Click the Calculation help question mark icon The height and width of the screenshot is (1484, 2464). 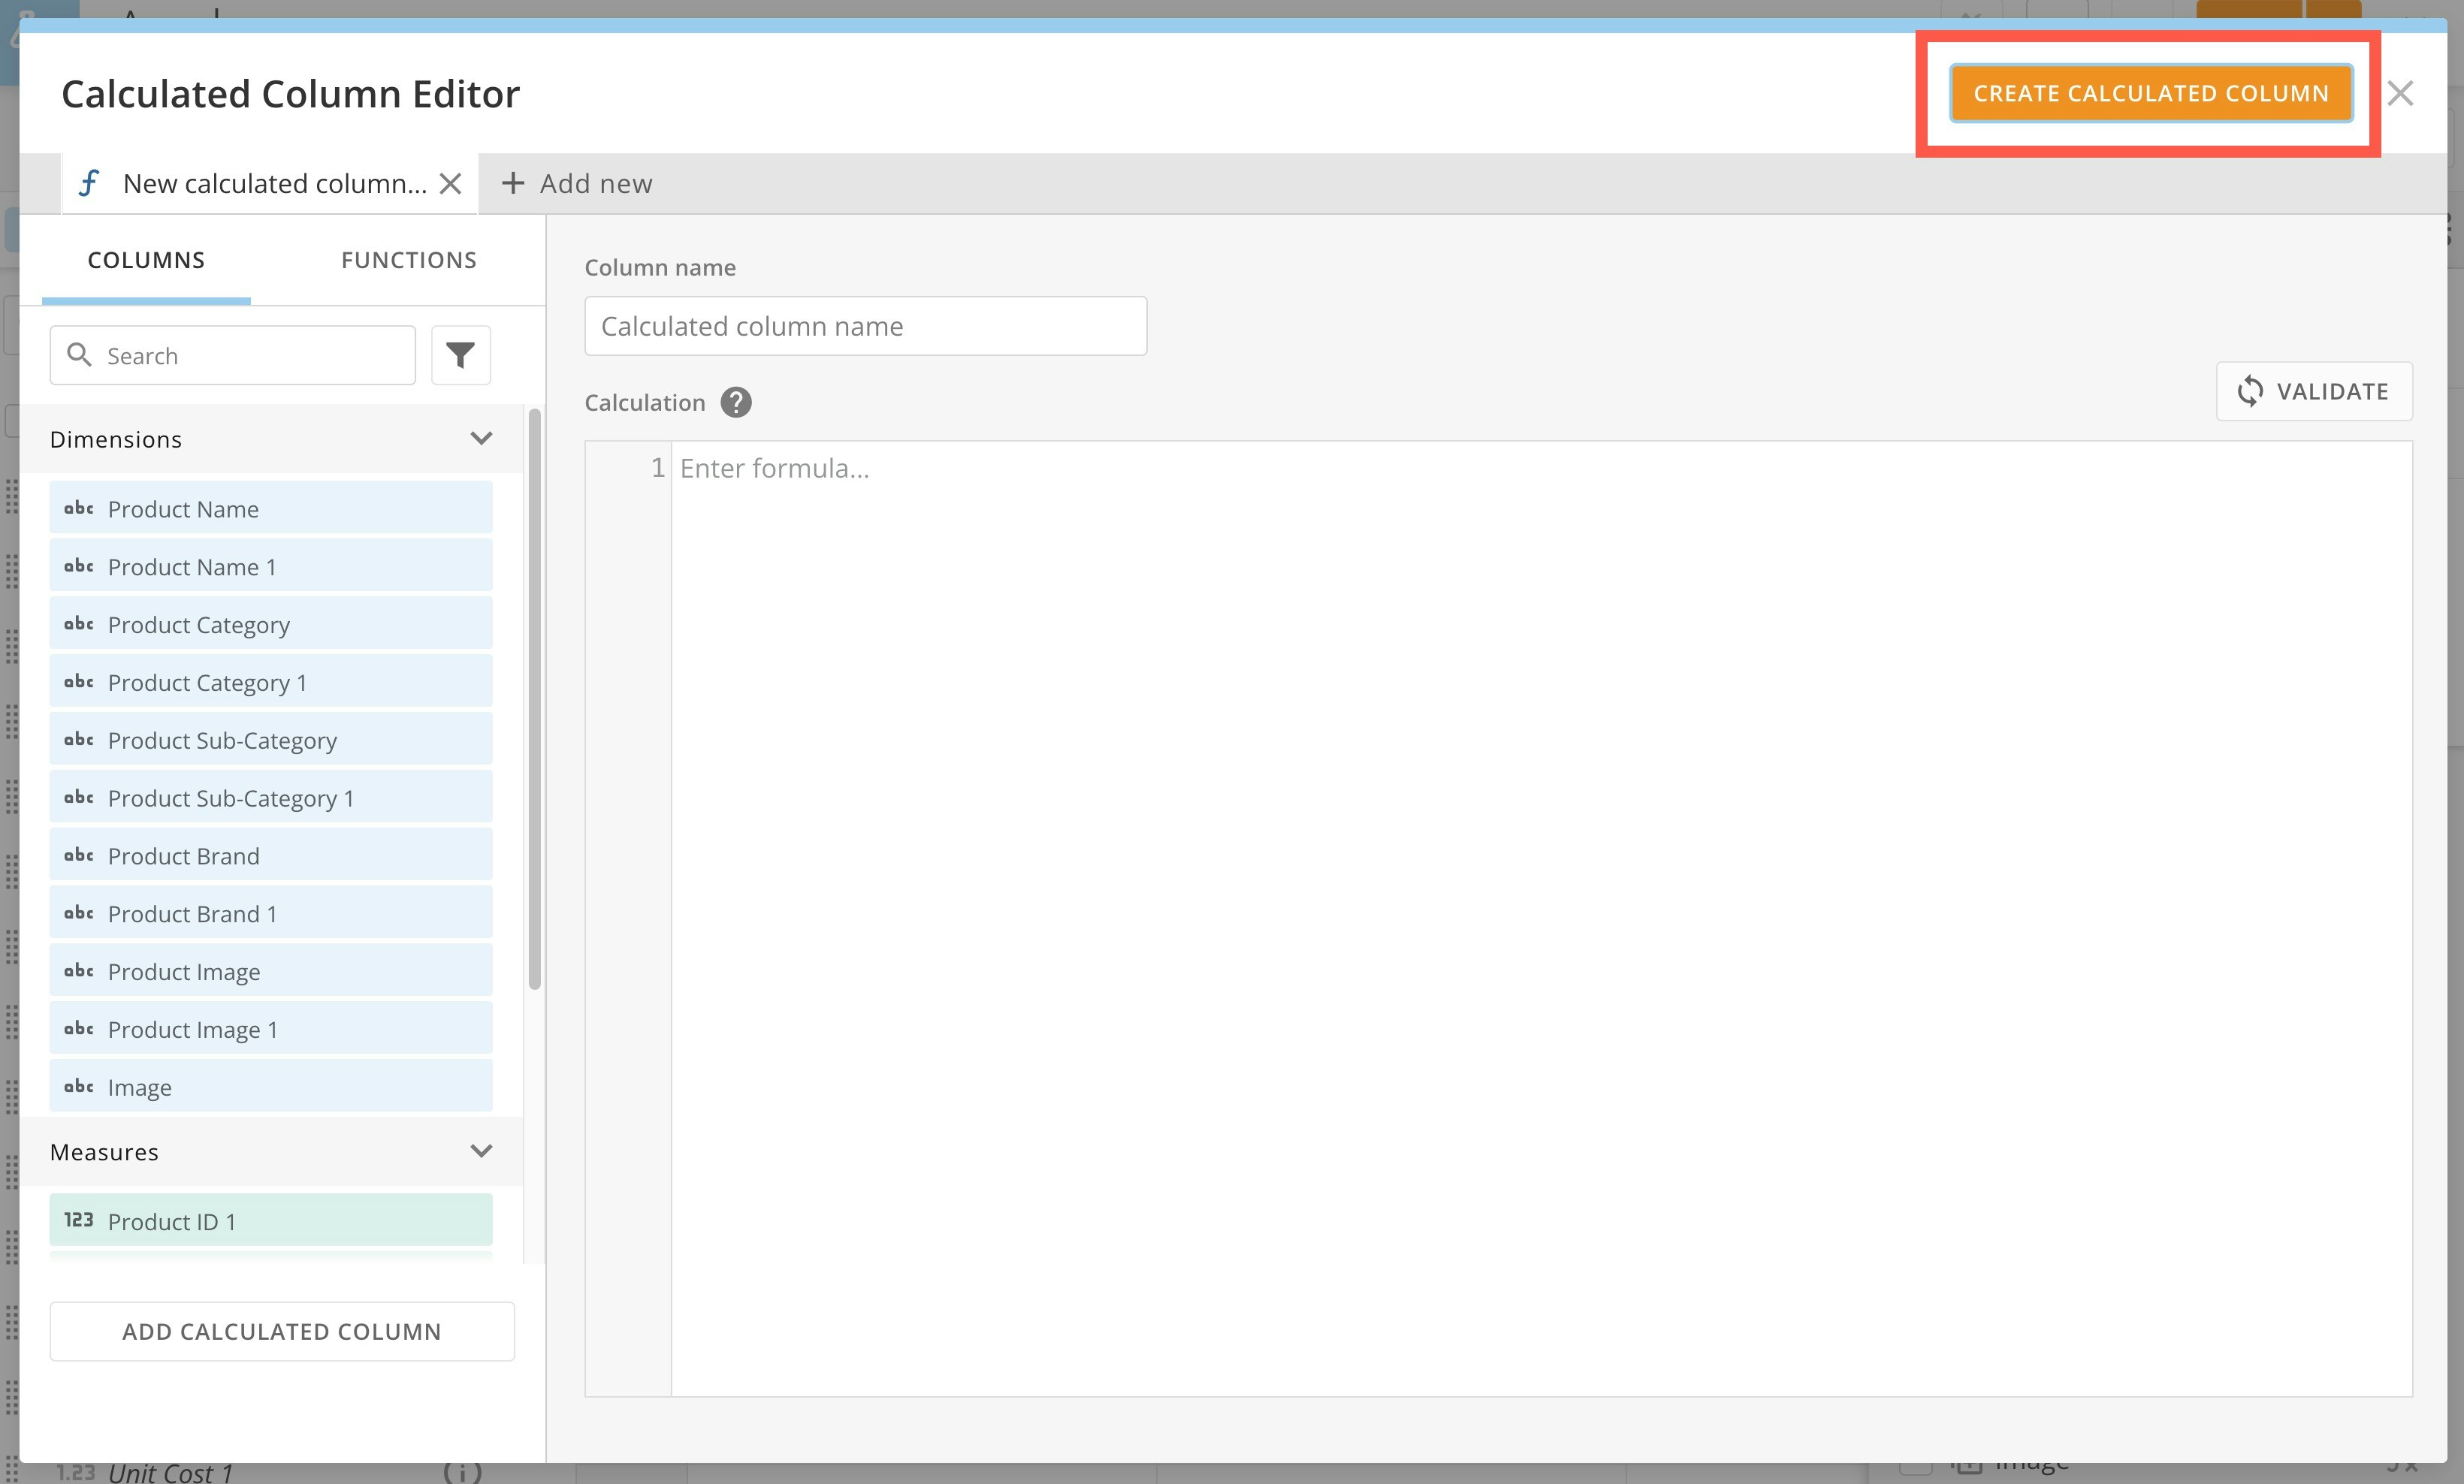tap(736, 402)
